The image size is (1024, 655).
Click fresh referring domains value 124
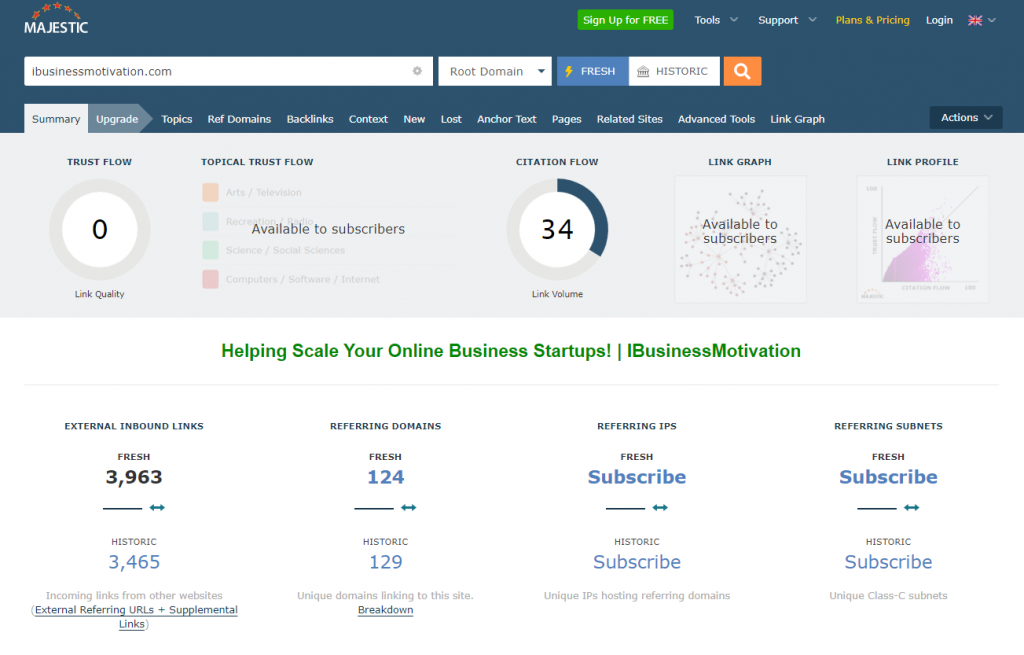coord(385,477)
